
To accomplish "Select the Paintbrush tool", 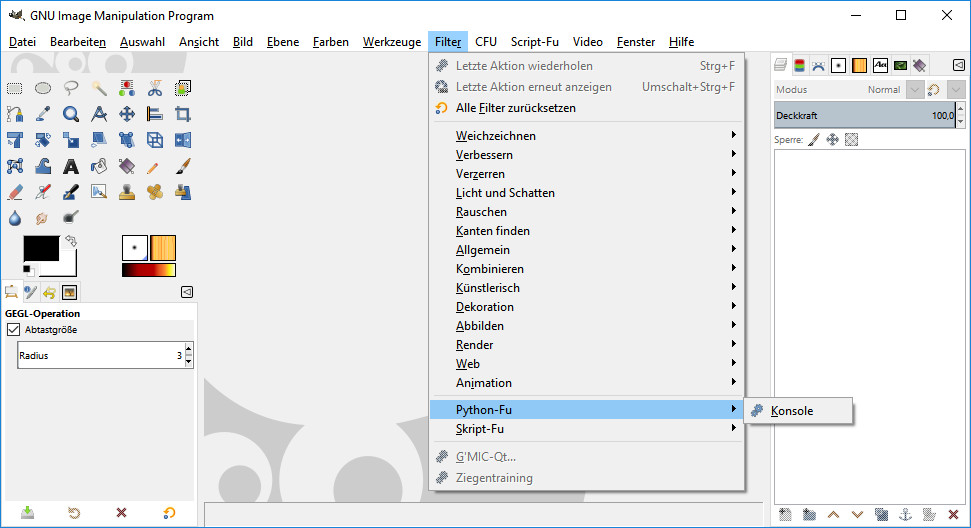I will click(x=183, y=166).
